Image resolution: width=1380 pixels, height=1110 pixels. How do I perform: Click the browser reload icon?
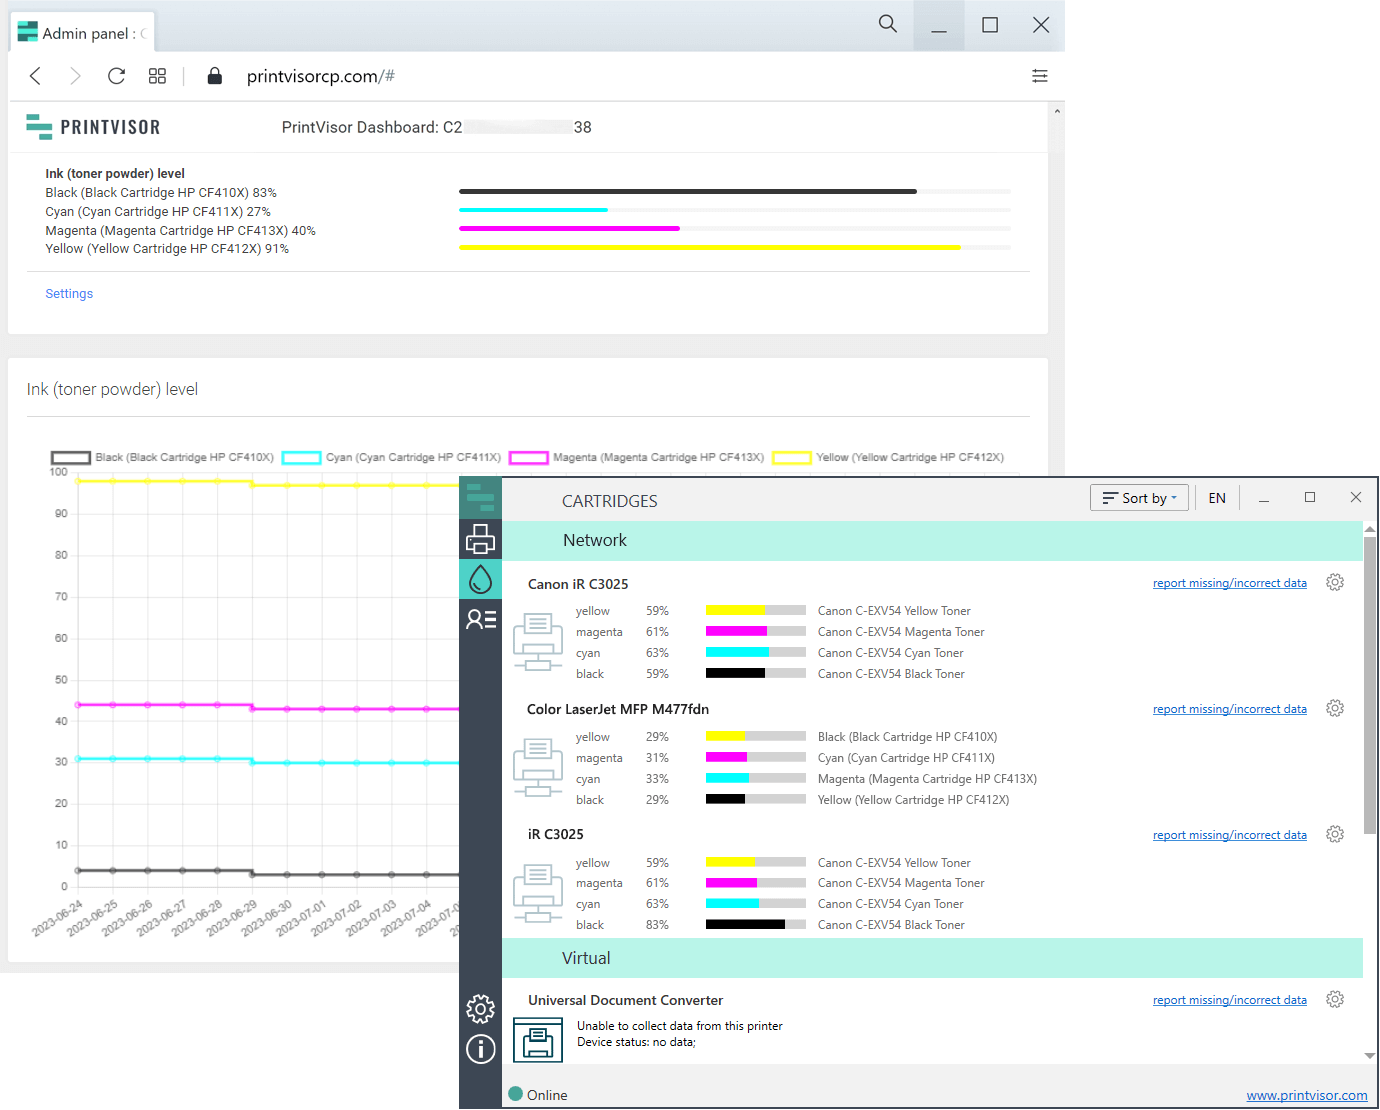(x=116, y=76)
